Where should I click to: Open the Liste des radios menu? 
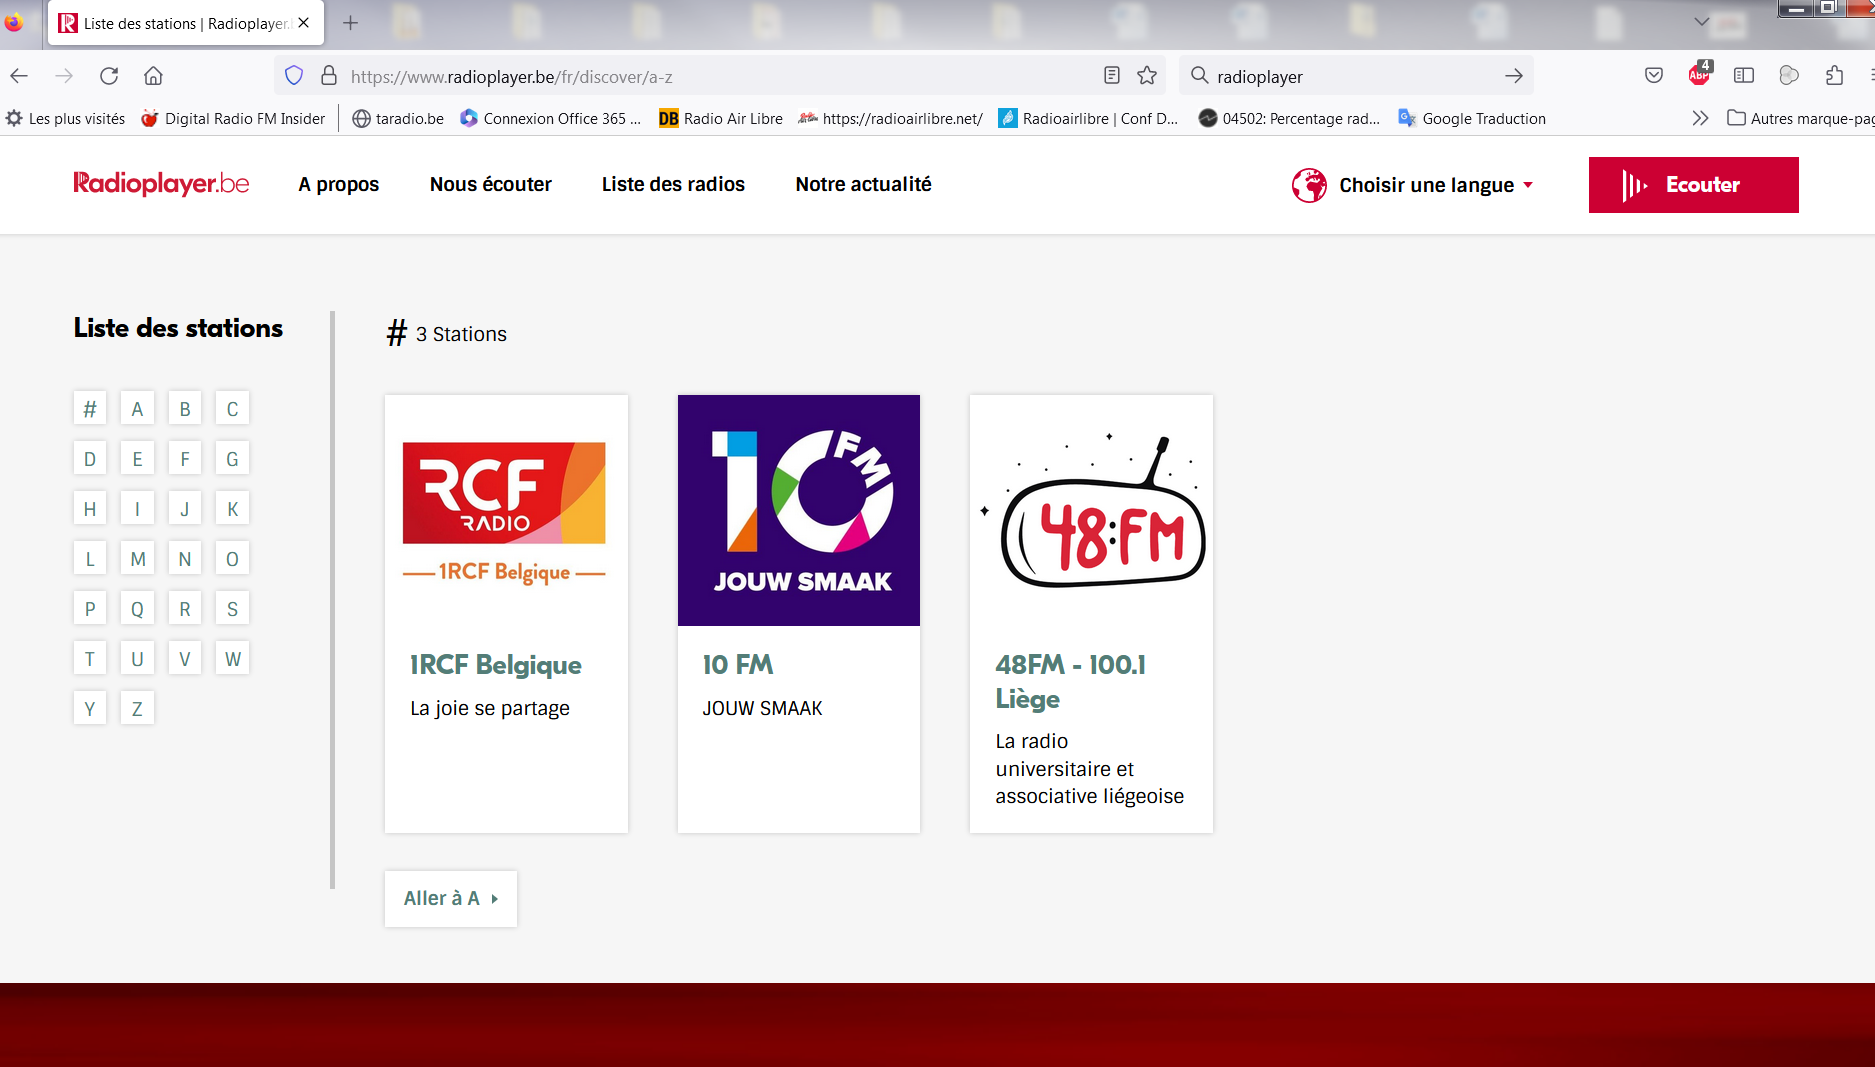click(673, 184)
